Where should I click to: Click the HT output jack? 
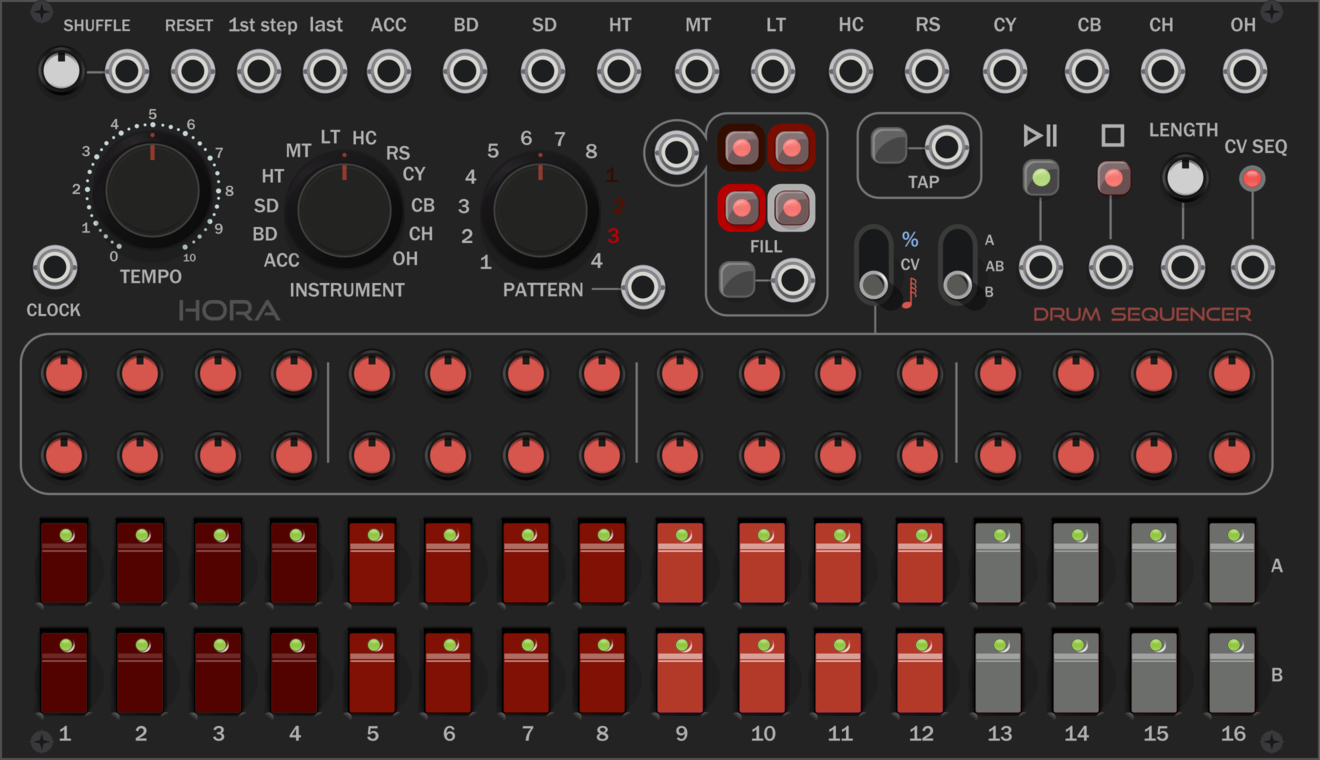[x=619, y=72]
